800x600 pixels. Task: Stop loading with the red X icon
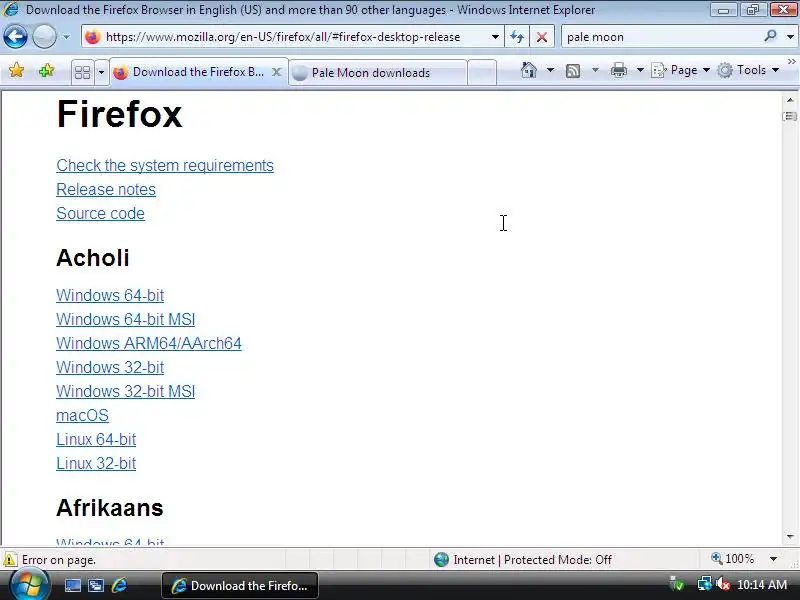tap(542, 37)
